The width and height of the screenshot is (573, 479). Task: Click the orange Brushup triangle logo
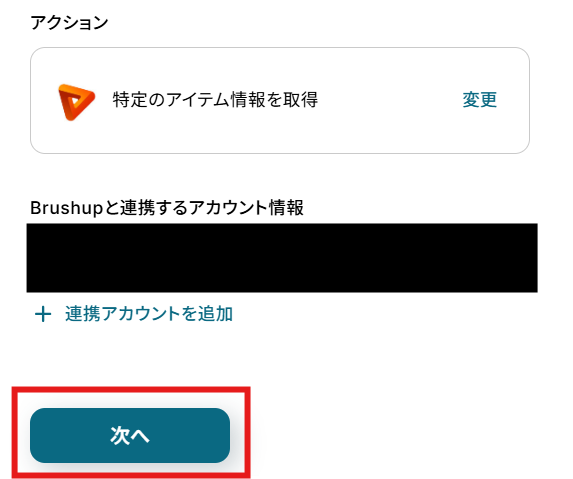(76, 102)
